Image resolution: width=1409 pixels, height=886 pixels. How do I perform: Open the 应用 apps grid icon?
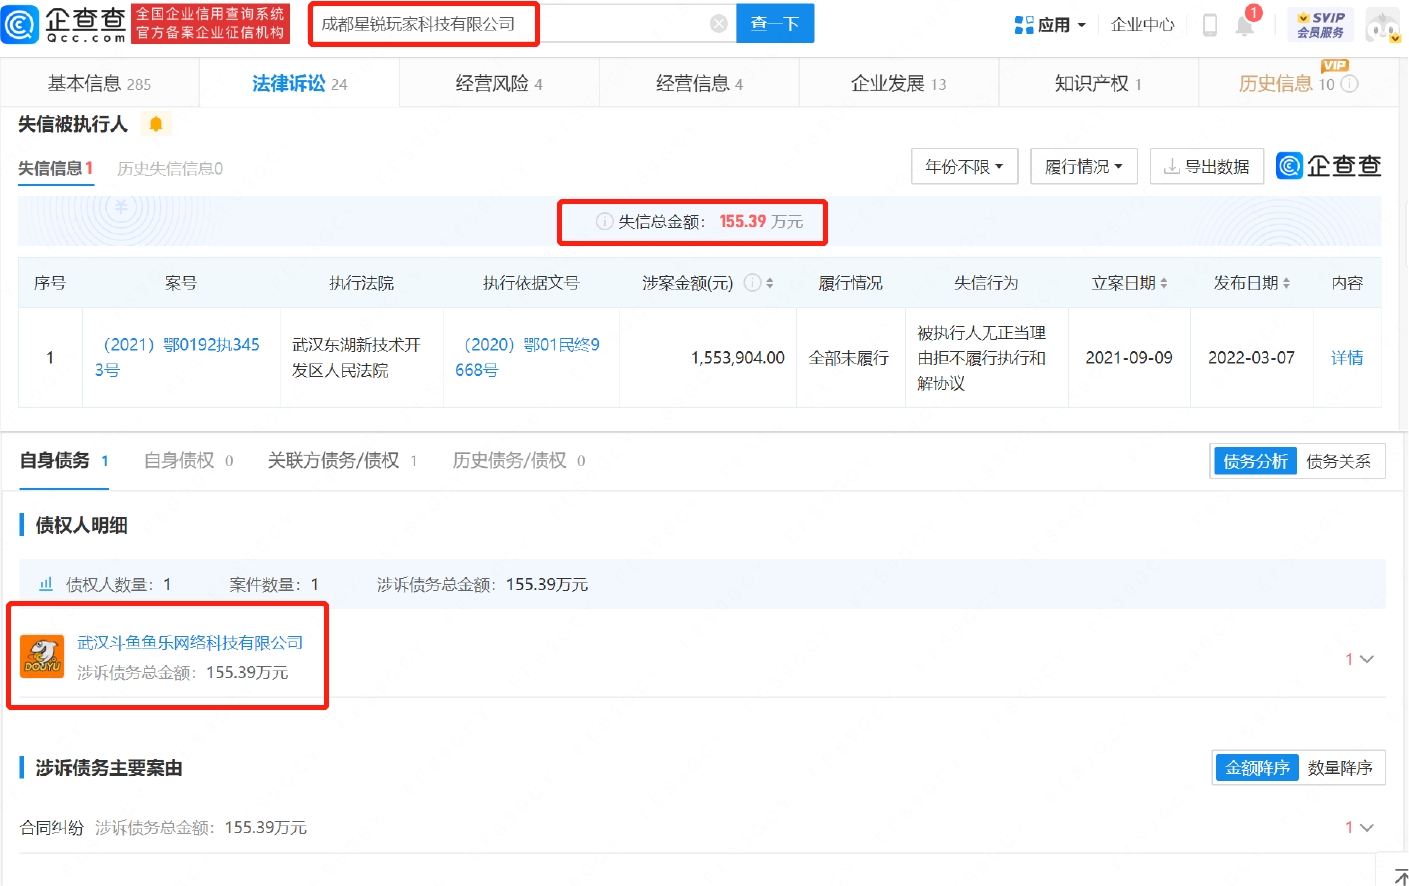click(1024, 25)
